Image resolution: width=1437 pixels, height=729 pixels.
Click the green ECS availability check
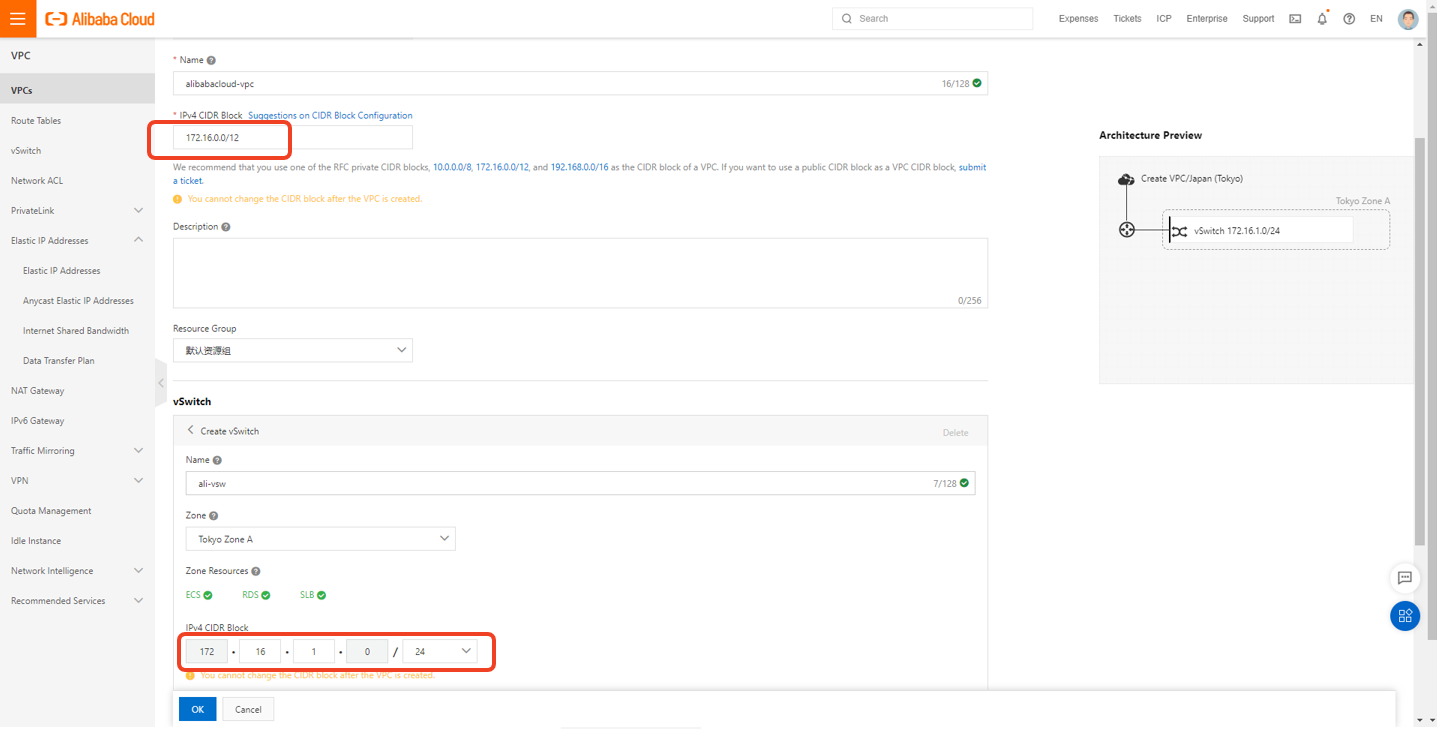(208, 595)
